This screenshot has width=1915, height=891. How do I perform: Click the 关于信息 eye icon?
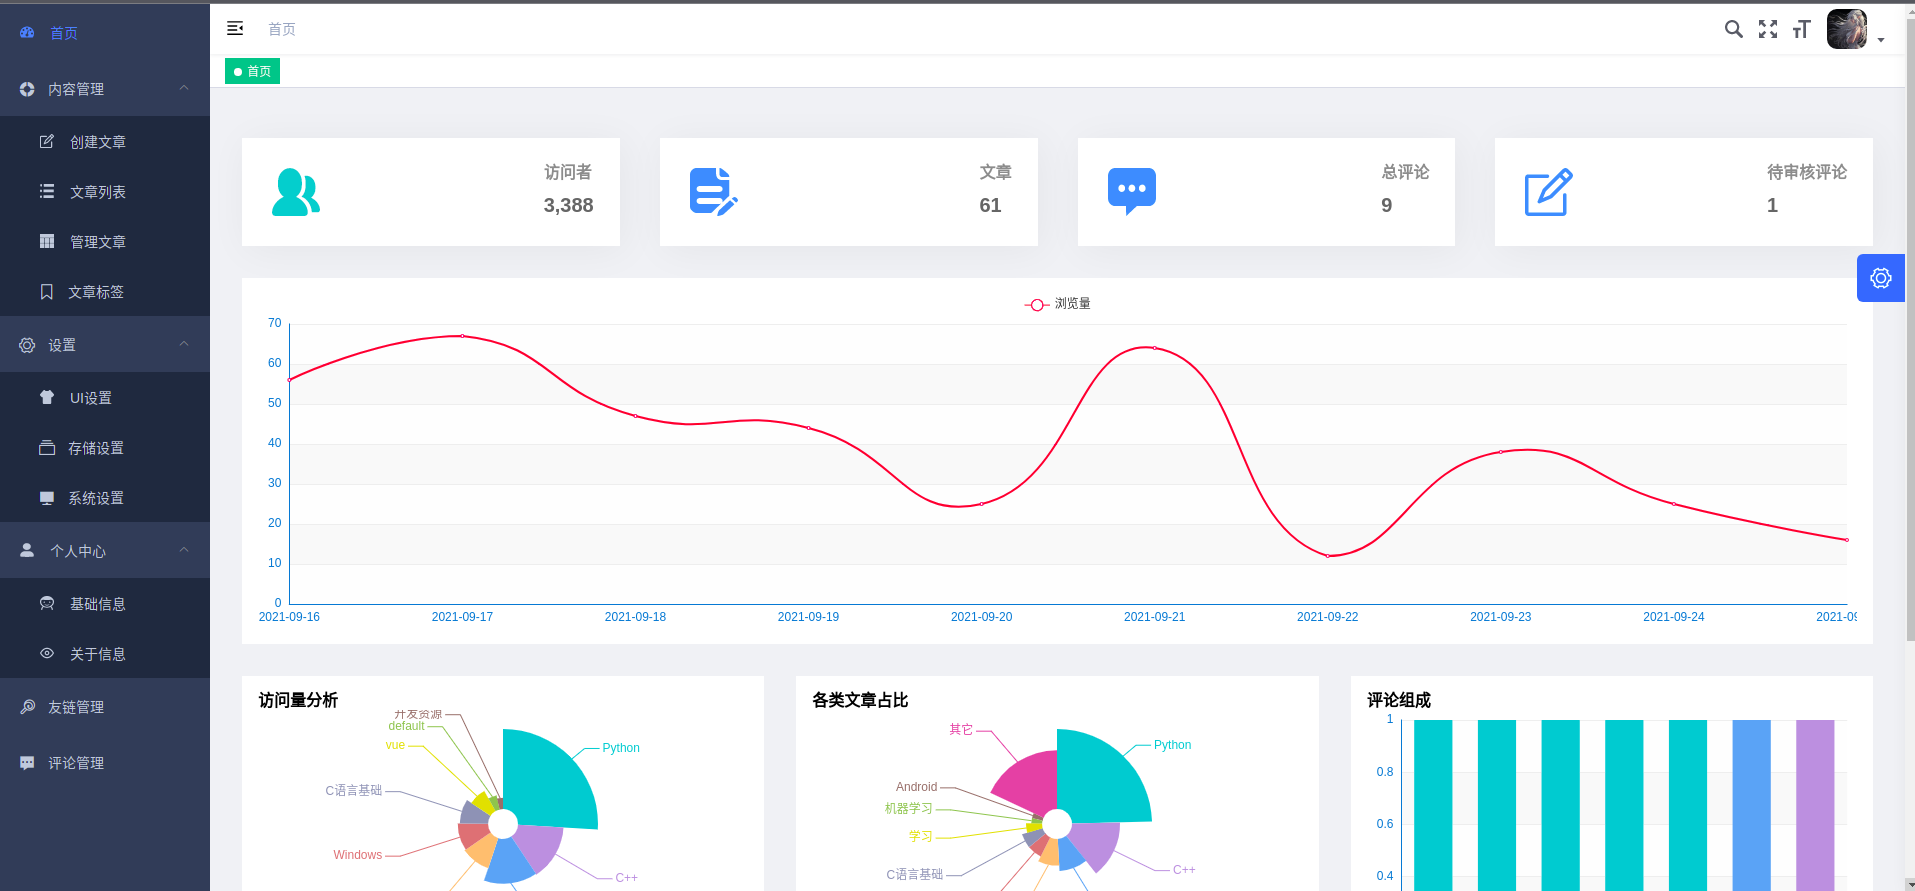47,653
